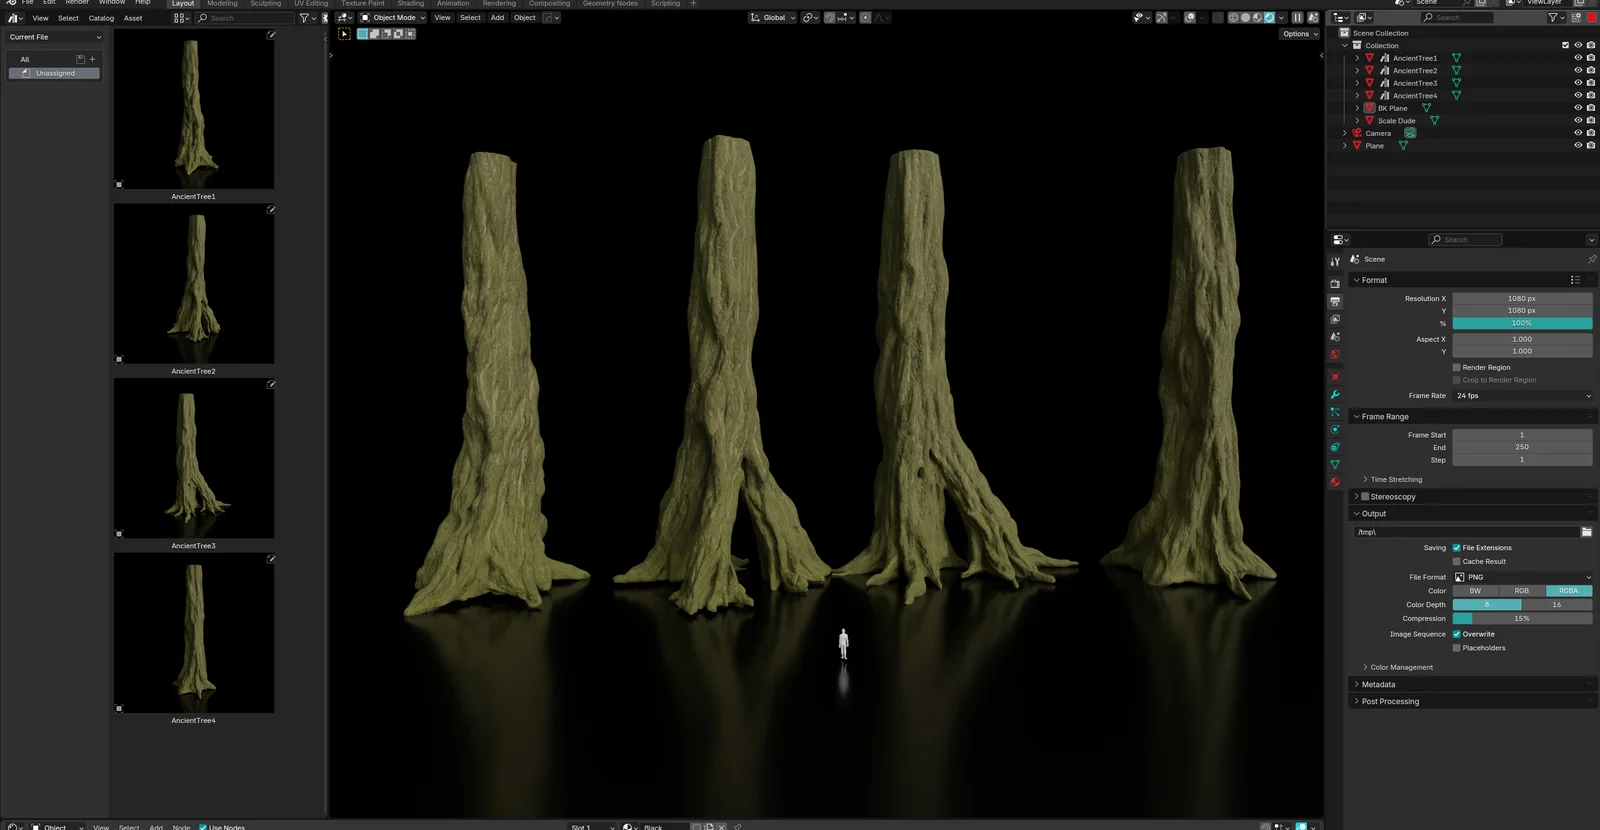Open Physics properties tab icon
1600x830 pixels.
[1335, 429]
